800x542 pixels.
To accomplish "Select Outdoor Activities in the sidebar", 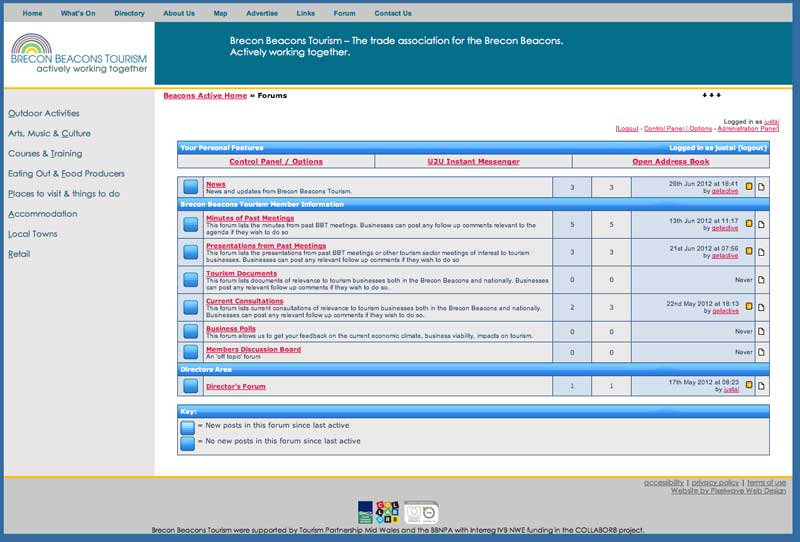I will click(44, 113).
